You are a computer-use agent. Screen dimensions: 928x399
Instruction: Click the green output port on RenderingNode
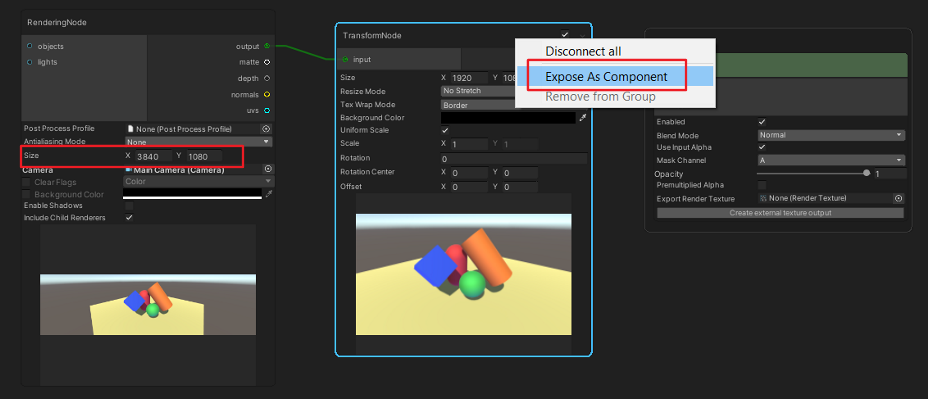[267, 46]
